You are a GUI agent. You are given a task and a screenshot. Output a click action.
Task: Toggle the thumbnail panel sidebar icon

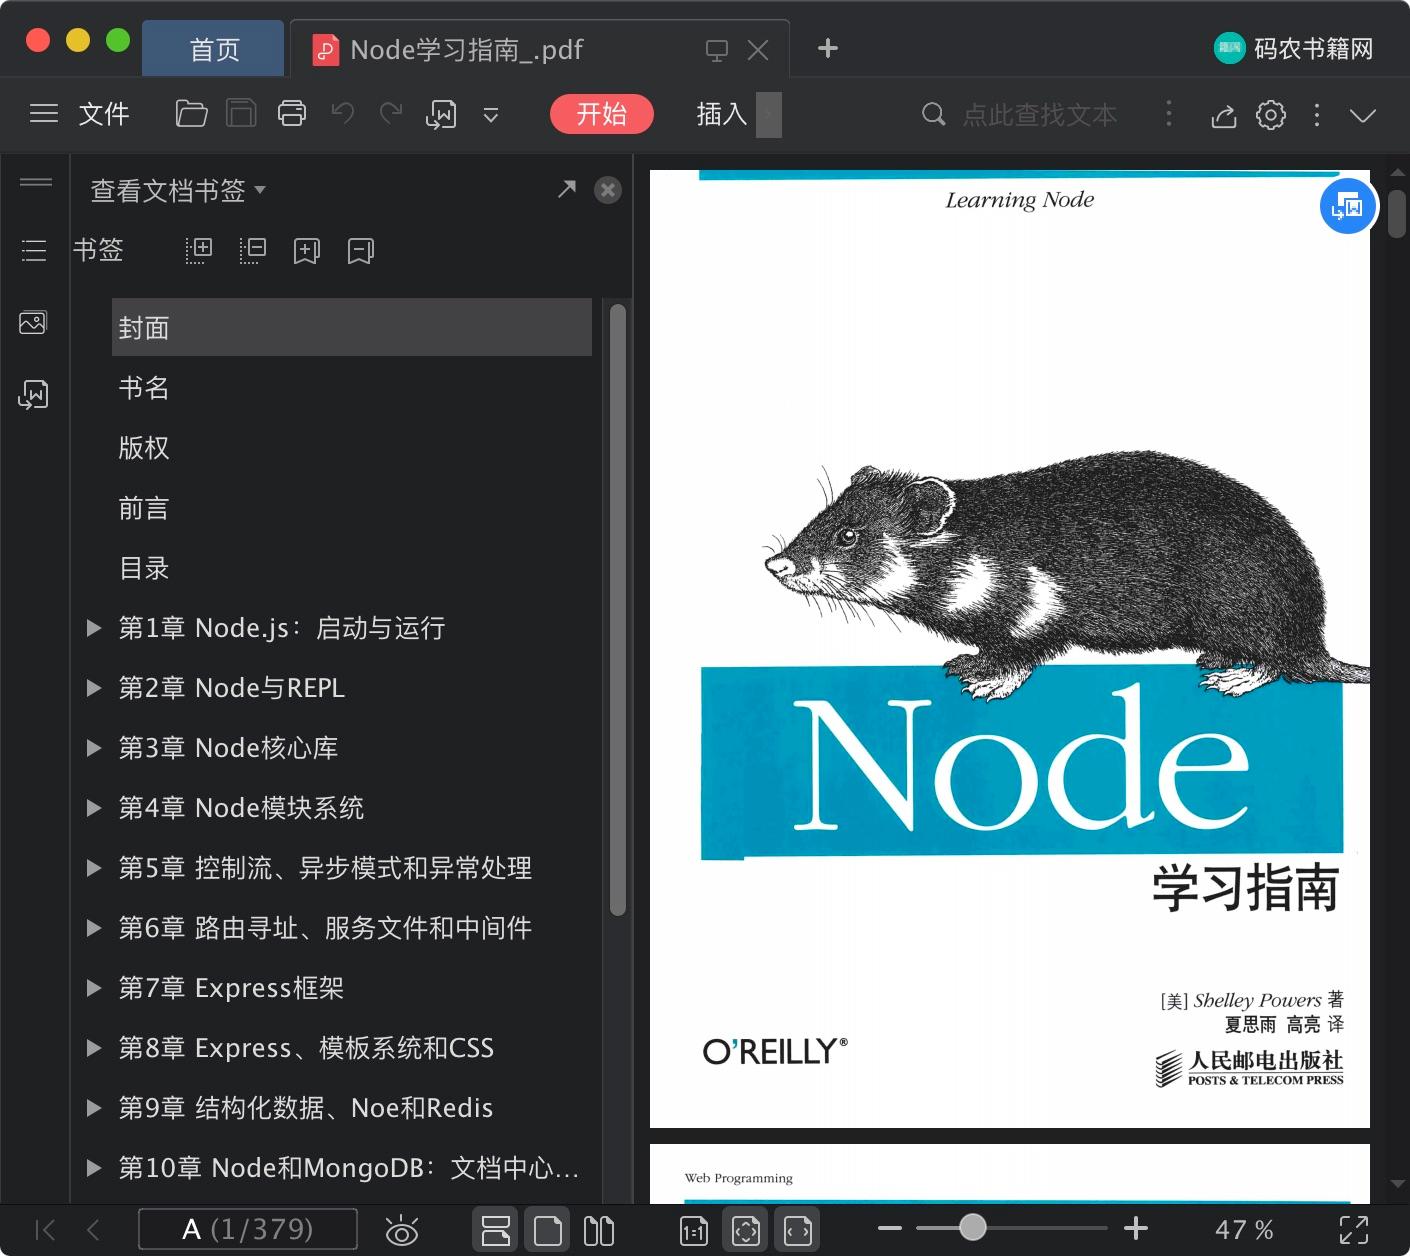pyautogui.click(x=33, y=322)
